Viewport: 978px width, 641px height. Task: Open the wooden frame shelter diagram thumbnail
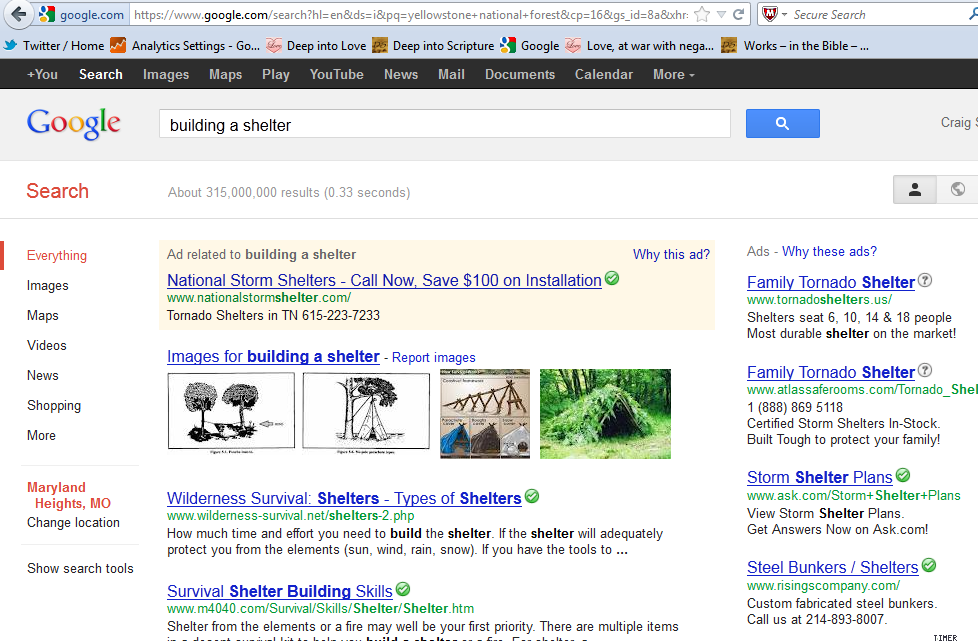pos(485,413)
